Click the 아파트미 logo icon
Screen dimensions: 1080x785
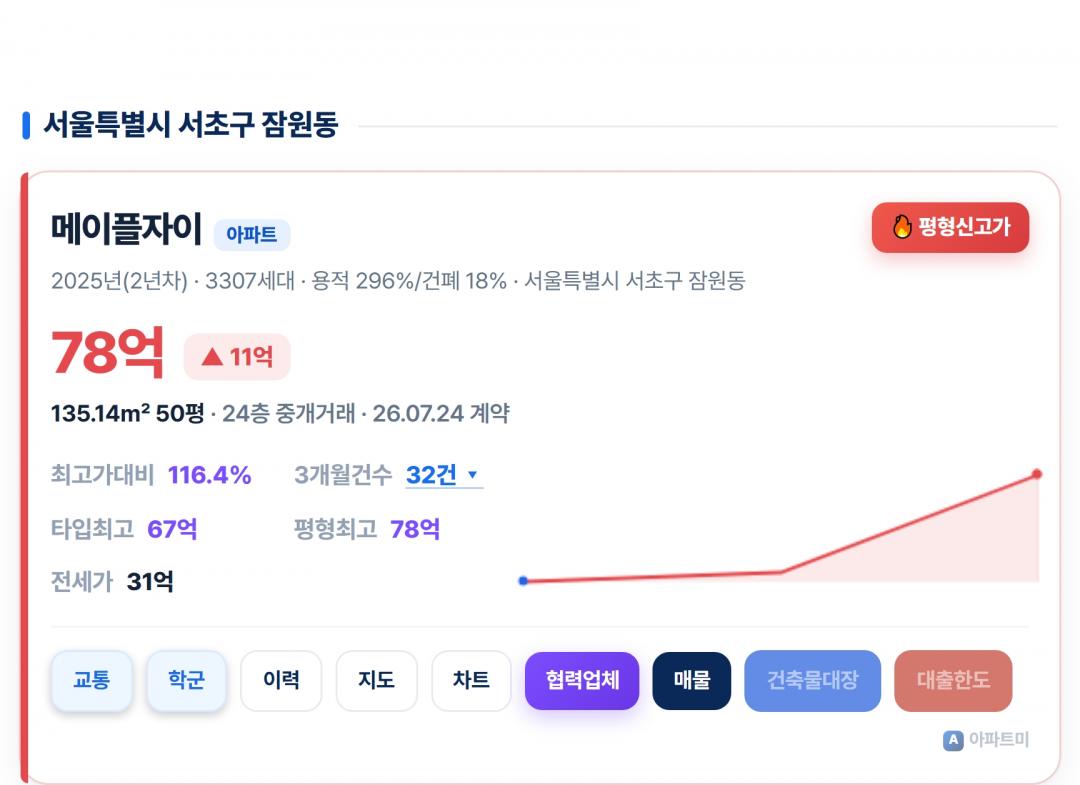point(953,740)
